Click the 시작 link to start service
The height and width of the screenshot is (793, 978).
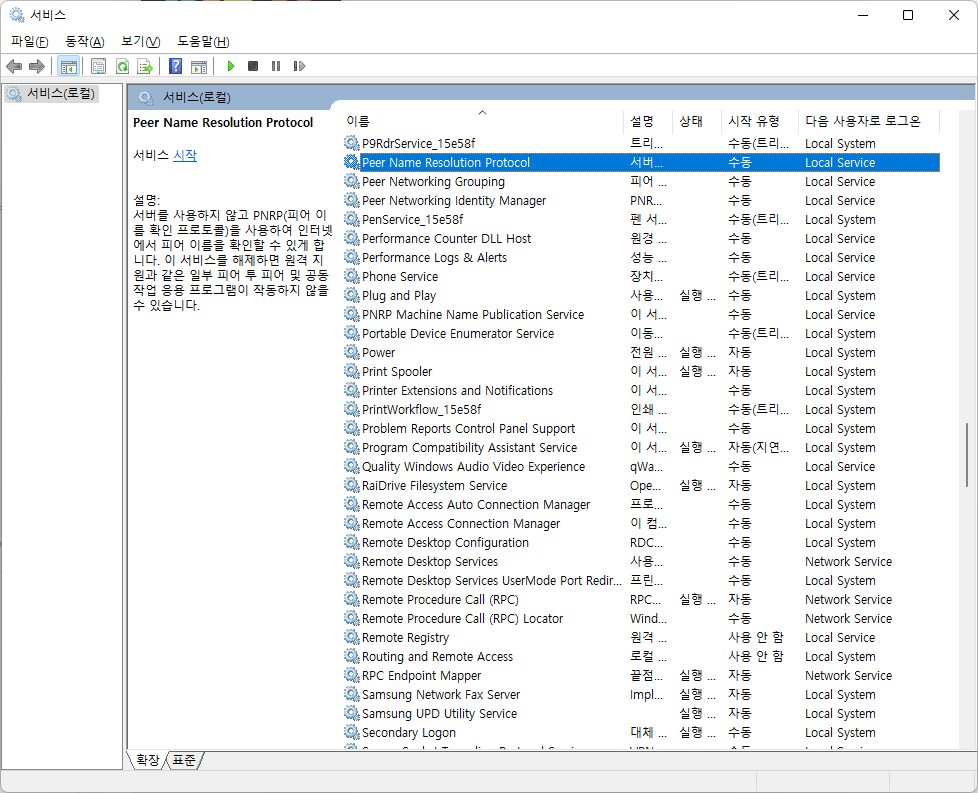pos(185,155)
